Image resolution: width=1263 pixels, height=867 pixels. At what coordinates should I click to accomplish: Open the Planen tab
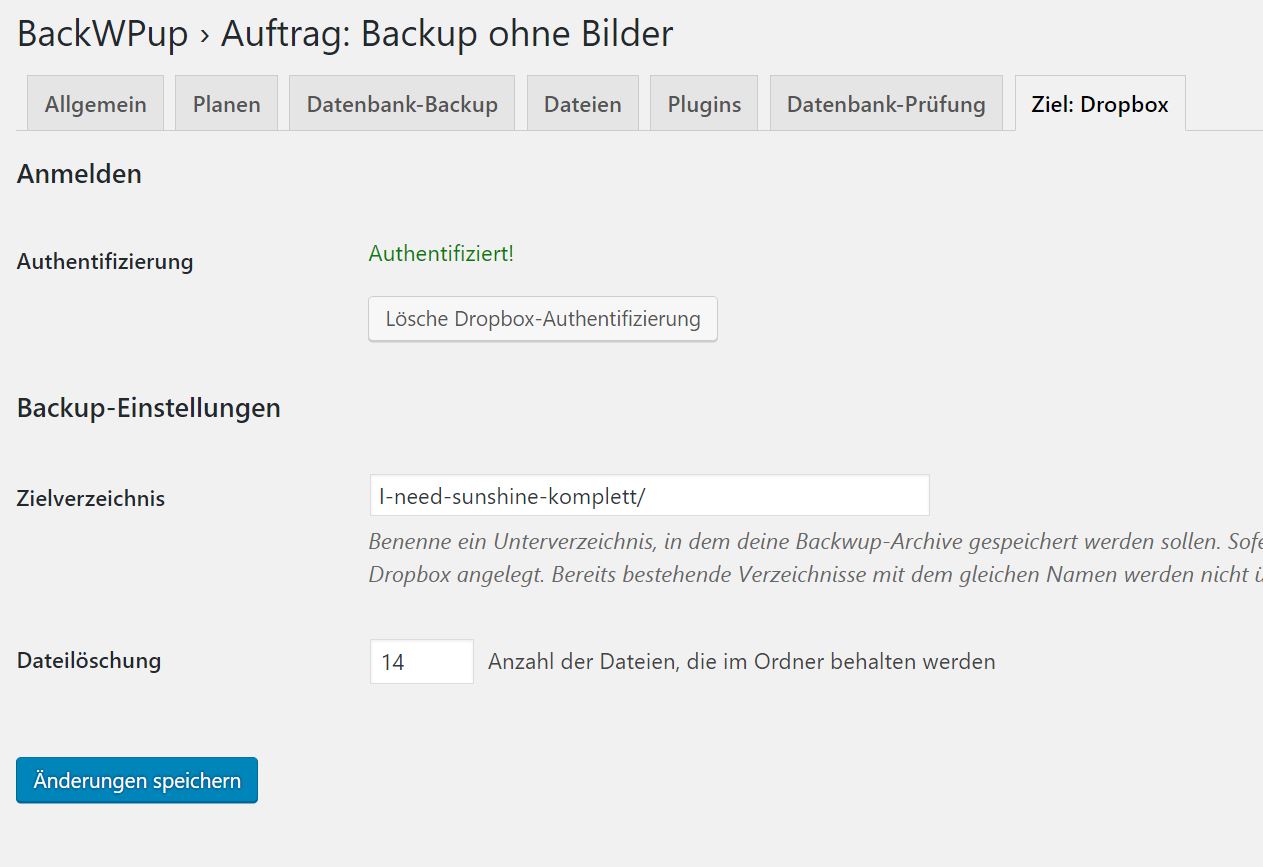coord(226,104)
